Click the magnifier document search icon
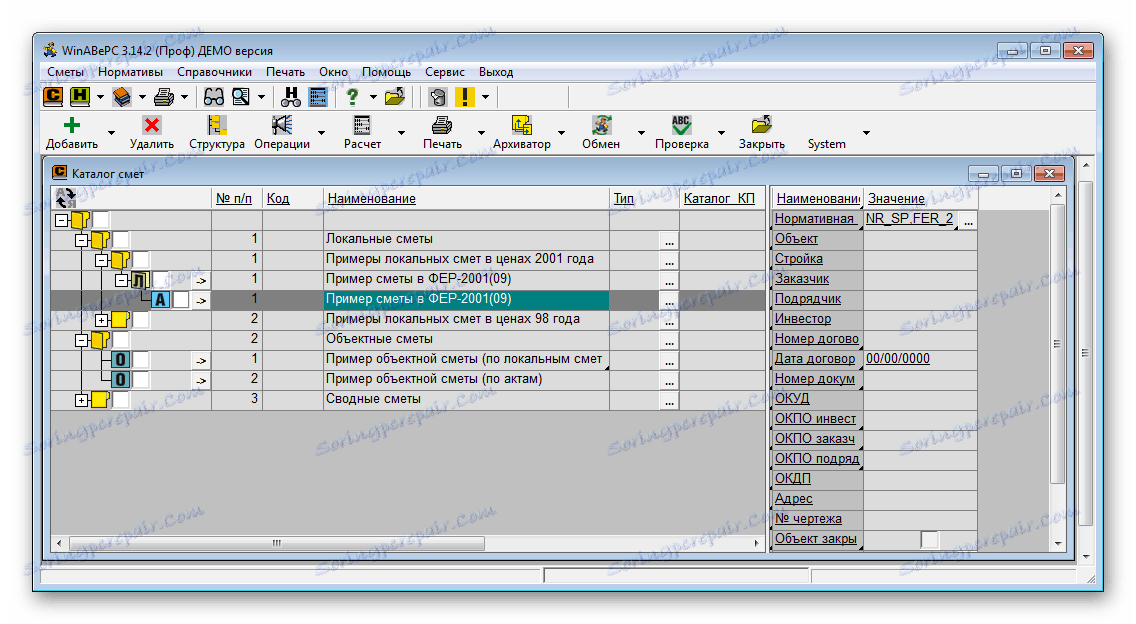 tap(241, 96)
